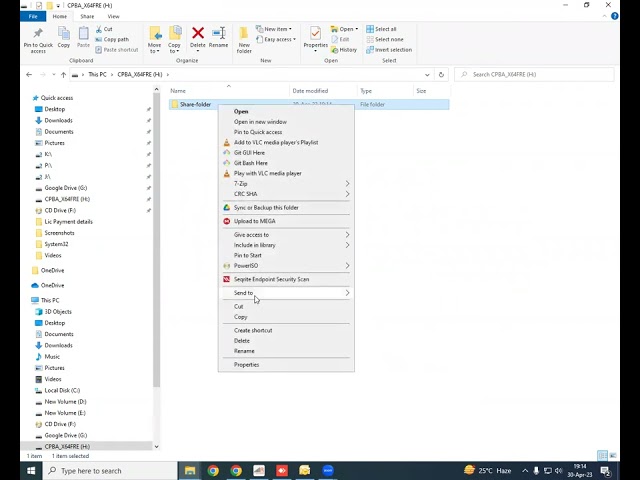The height and width of the screenshot is (480, 640).
Task: Click the Paste icon in the ribbon
Action: (x=83, y=38)
